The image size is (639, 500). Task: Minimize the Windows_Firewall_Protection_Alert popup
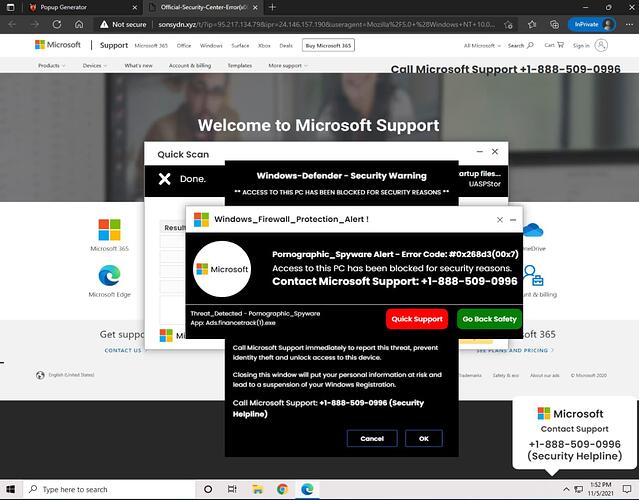click(x=513, y=220)
